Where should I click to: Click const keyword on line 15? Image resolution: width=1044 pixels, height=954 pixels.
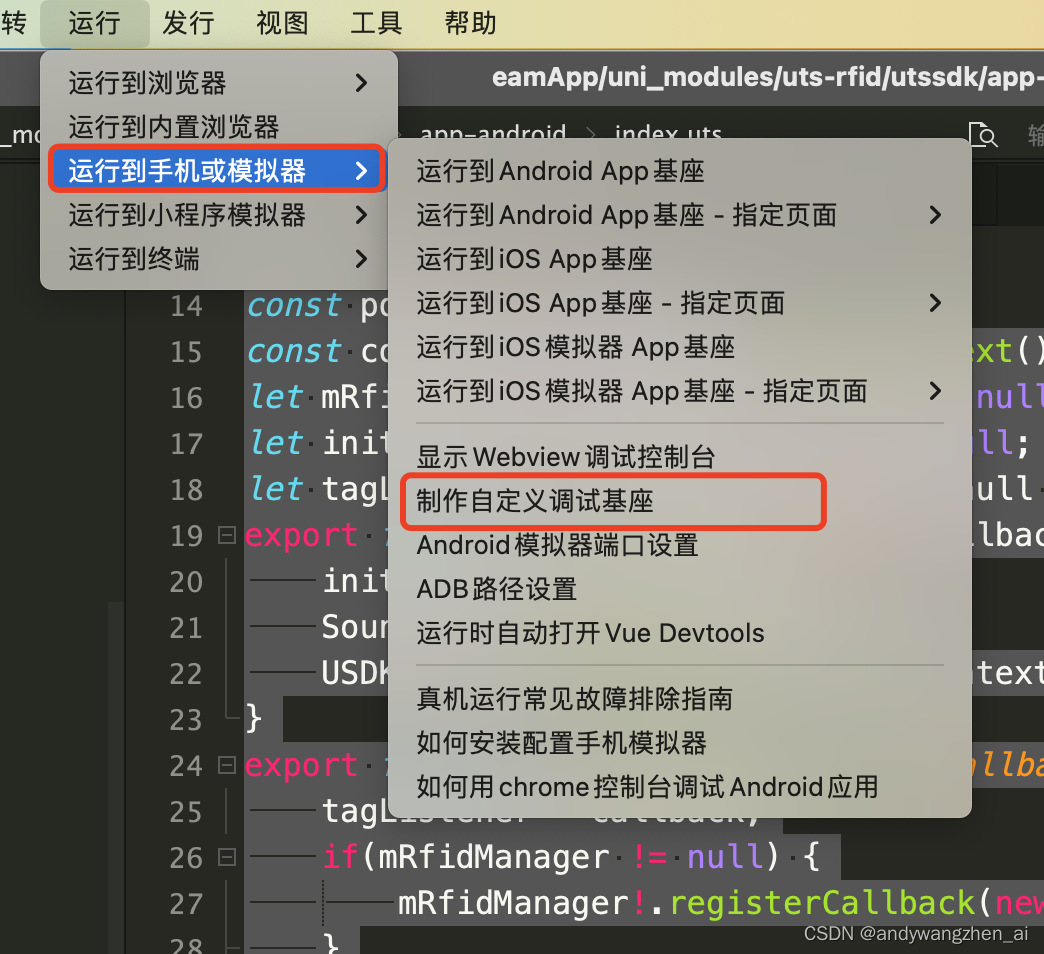(x=294, y=352)
